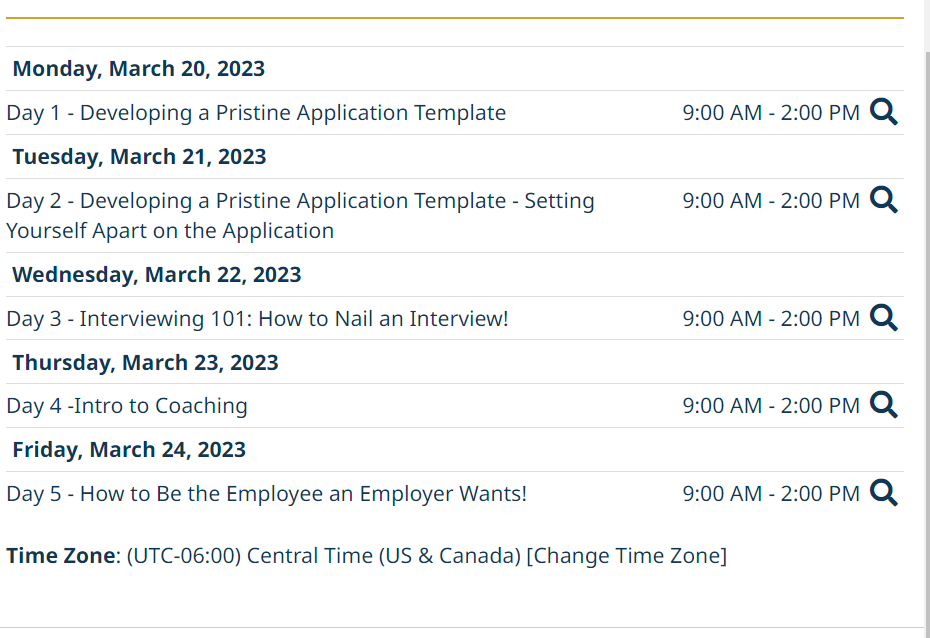Click the Change Time Zone link
Screen dimensions: 930x638
coord(626,556)
